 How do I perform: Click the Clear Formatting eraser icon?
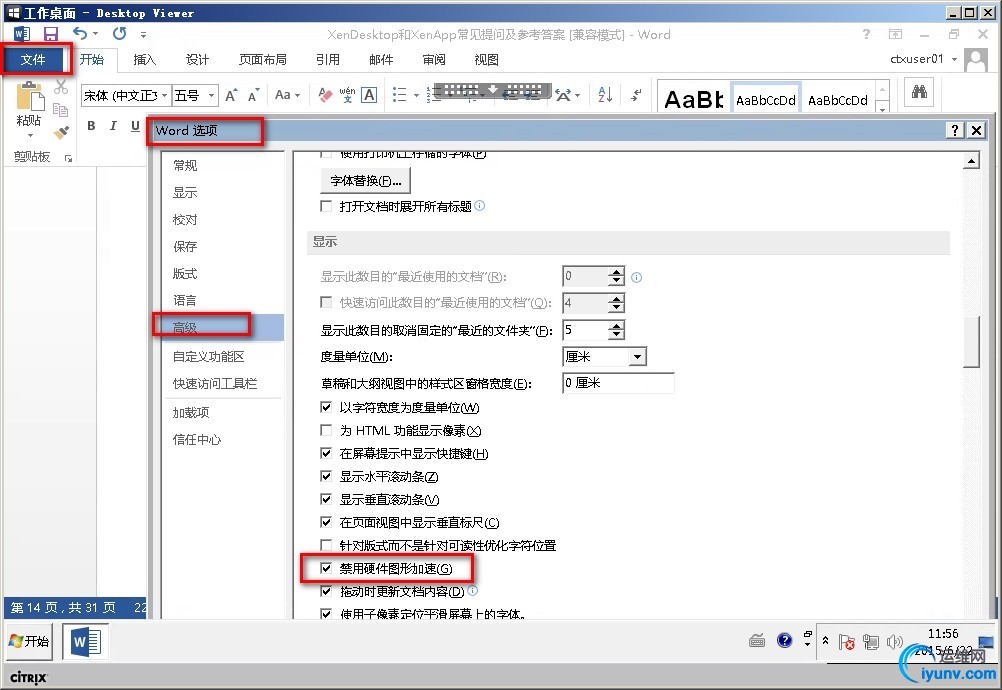coord(325,95)
